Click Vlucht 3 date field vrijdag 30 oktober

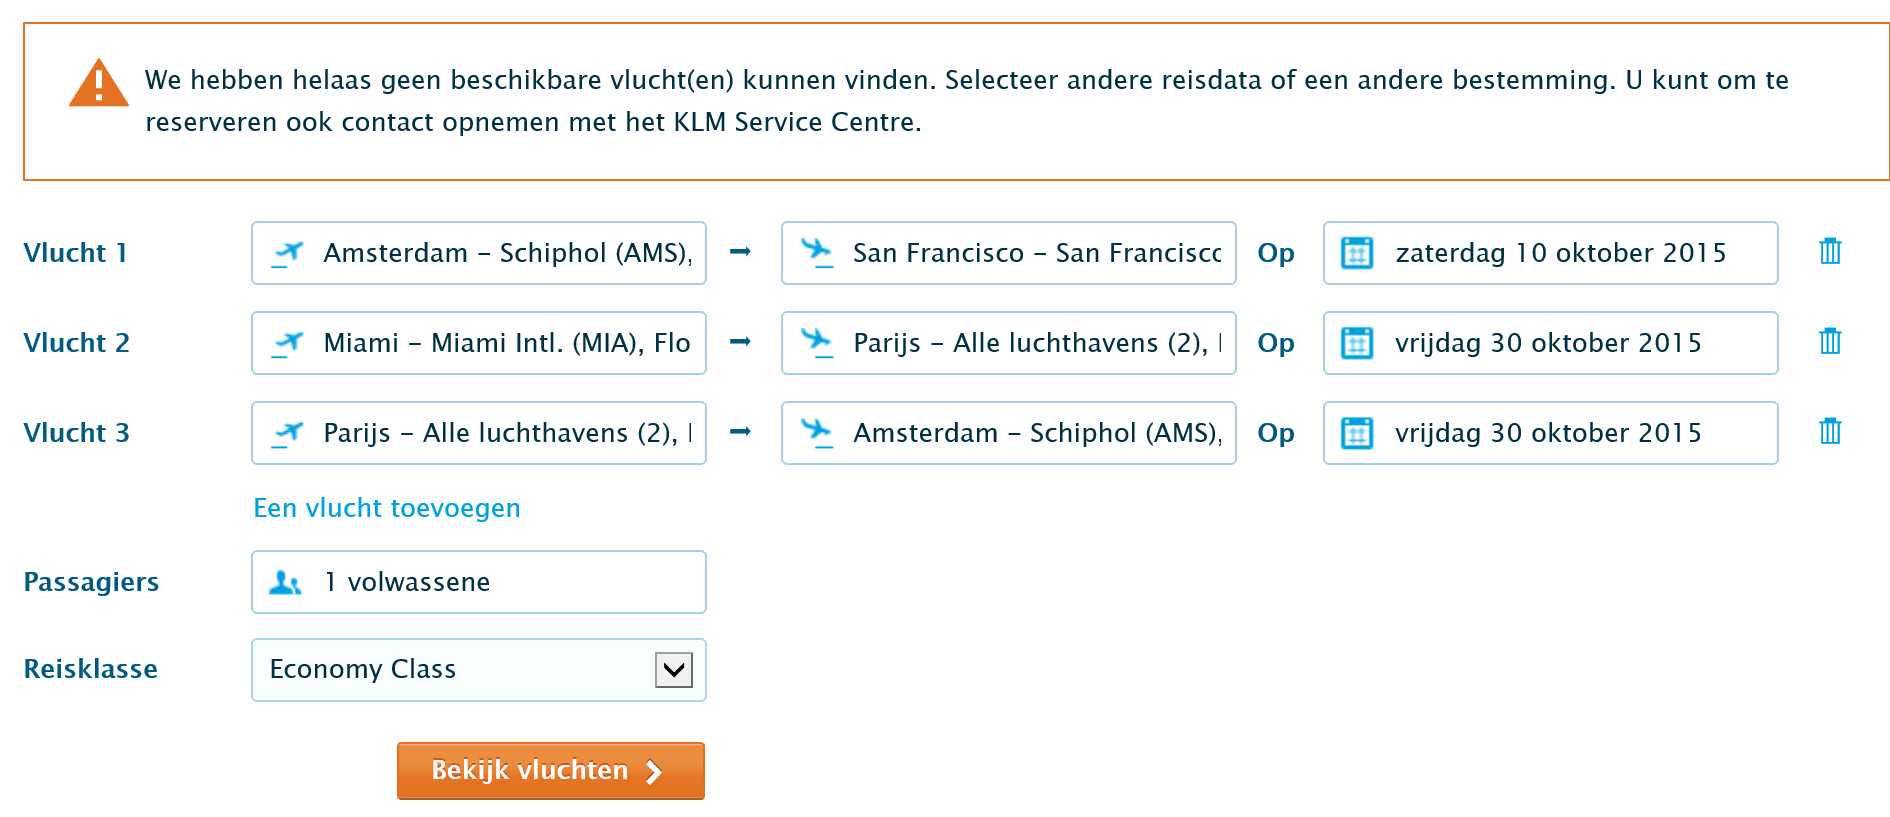[x=1560, y=433]
